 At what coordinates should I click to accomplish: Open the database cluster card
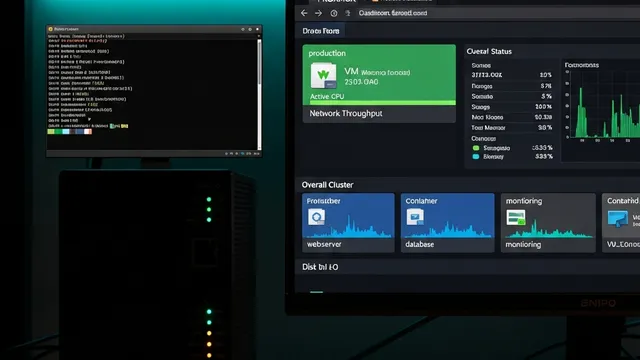coord(447,222)
